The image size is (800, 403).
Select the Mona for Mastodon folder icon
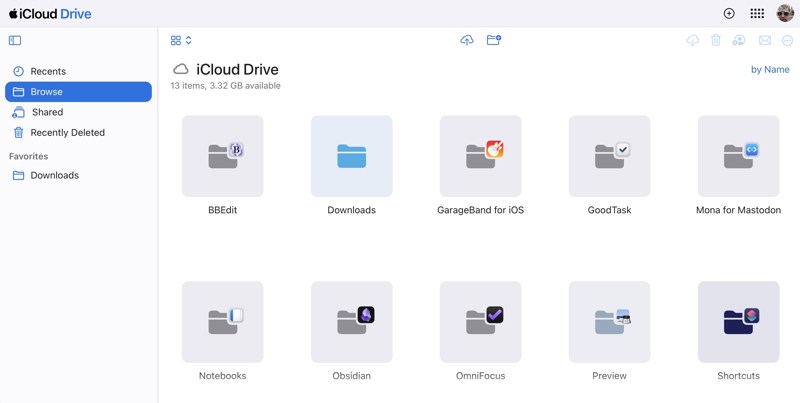coord(739,156)
